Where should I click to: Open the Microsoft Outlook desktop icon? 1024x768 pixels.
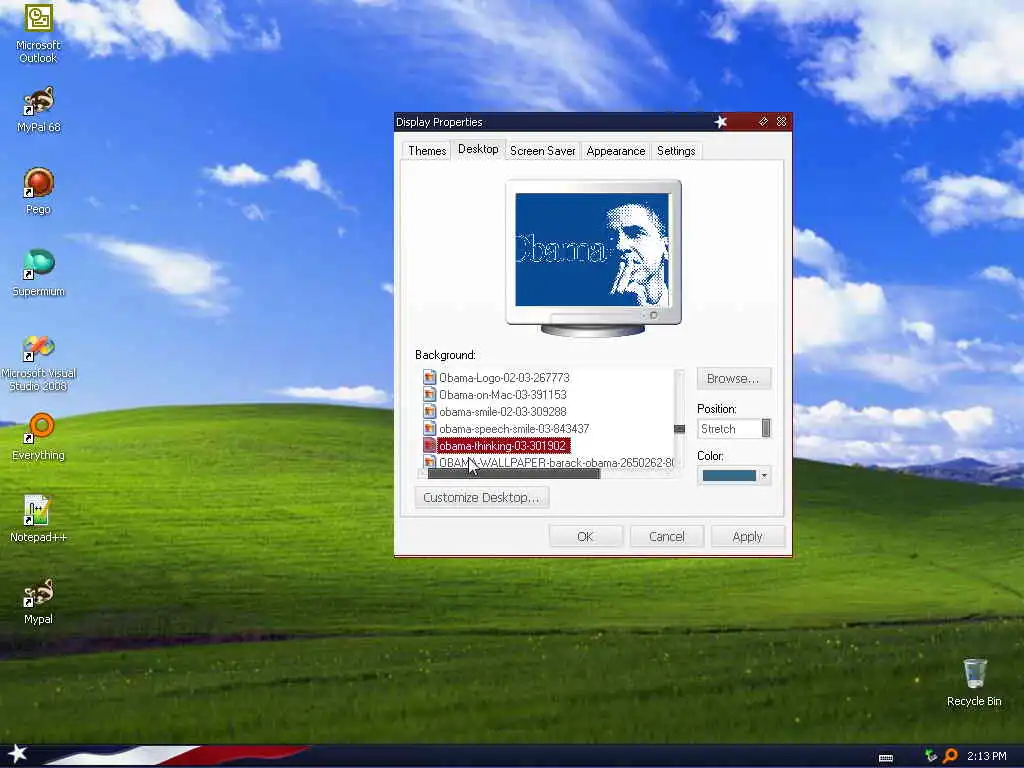click(x=38, y=33)
